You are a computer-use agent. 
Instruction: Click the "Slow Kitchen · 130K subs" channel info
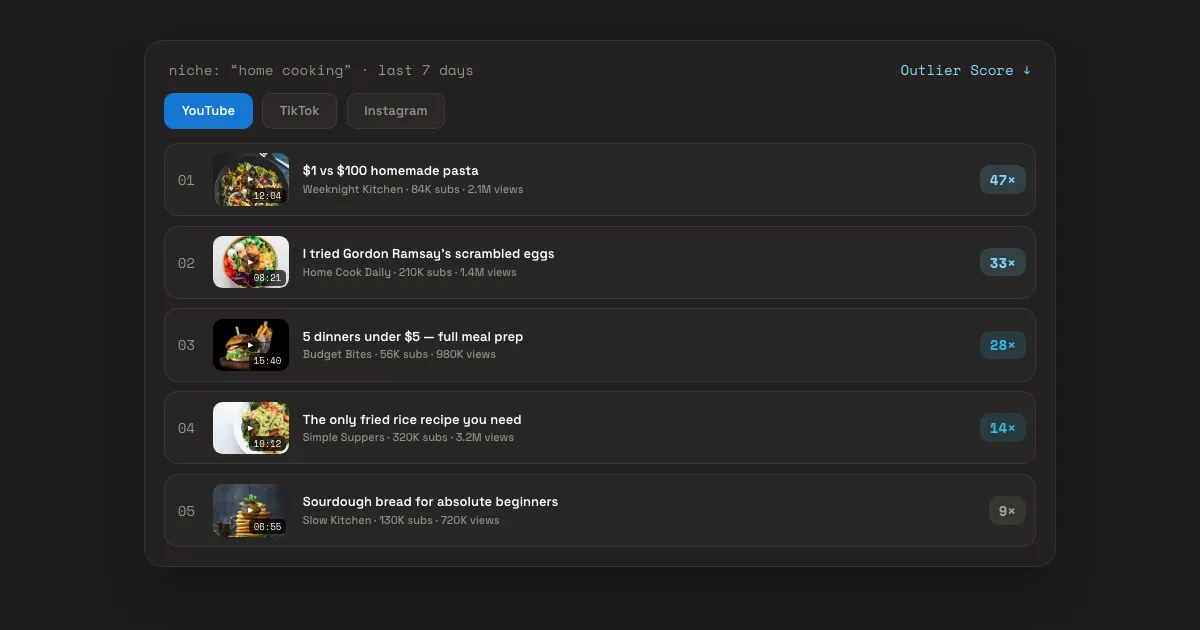pos(368,520)
